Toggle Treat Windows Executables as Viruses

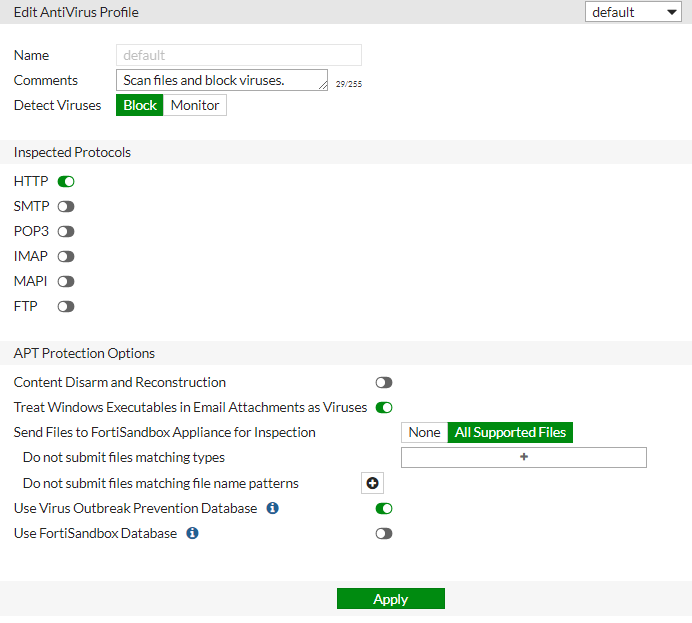384,407
